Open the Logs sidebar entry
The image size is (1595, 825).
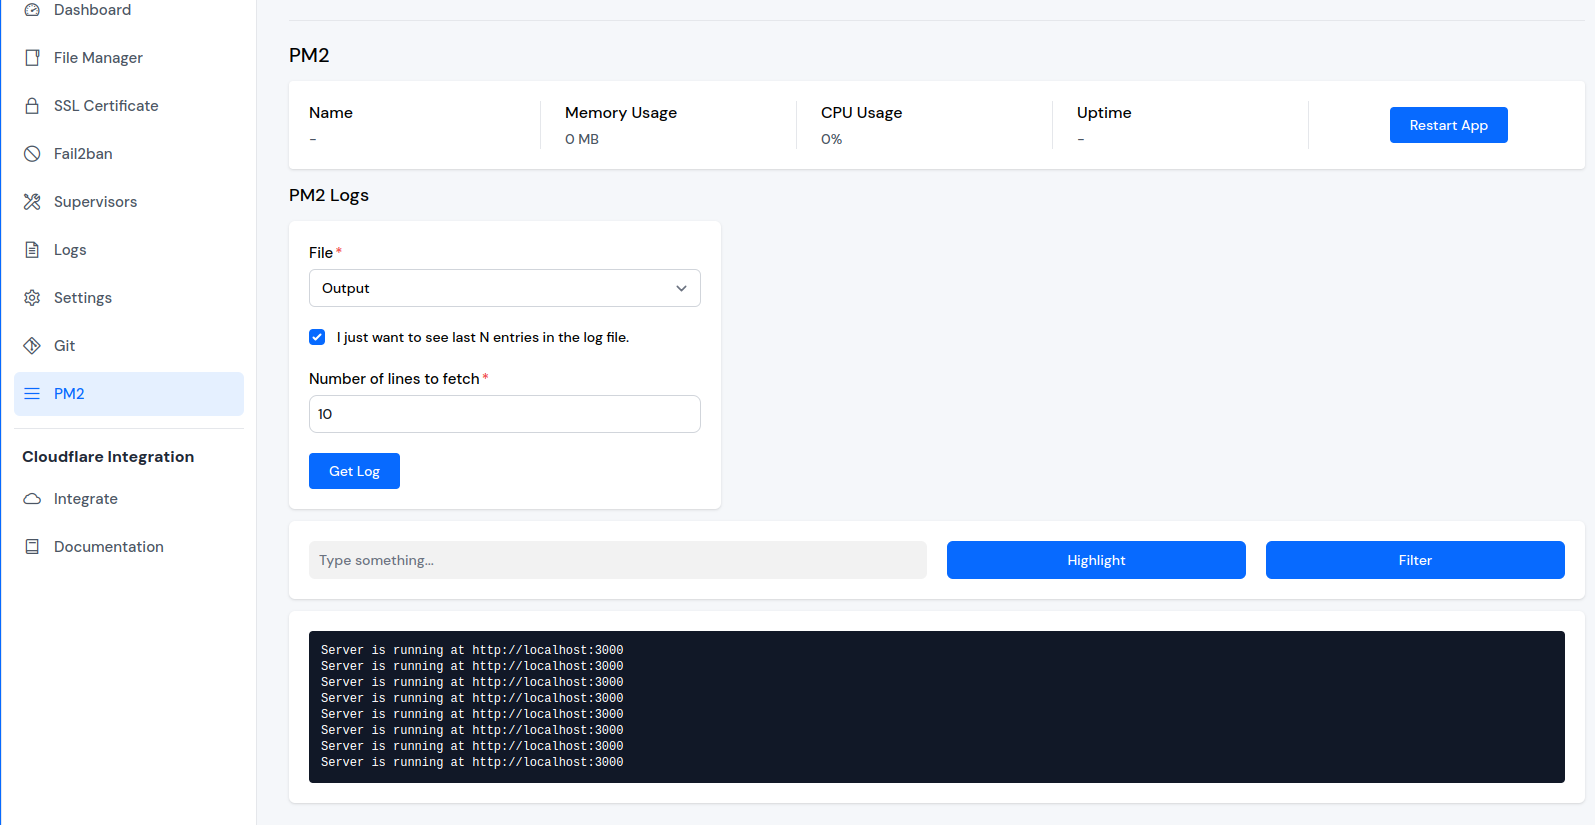tap(129, 250)
